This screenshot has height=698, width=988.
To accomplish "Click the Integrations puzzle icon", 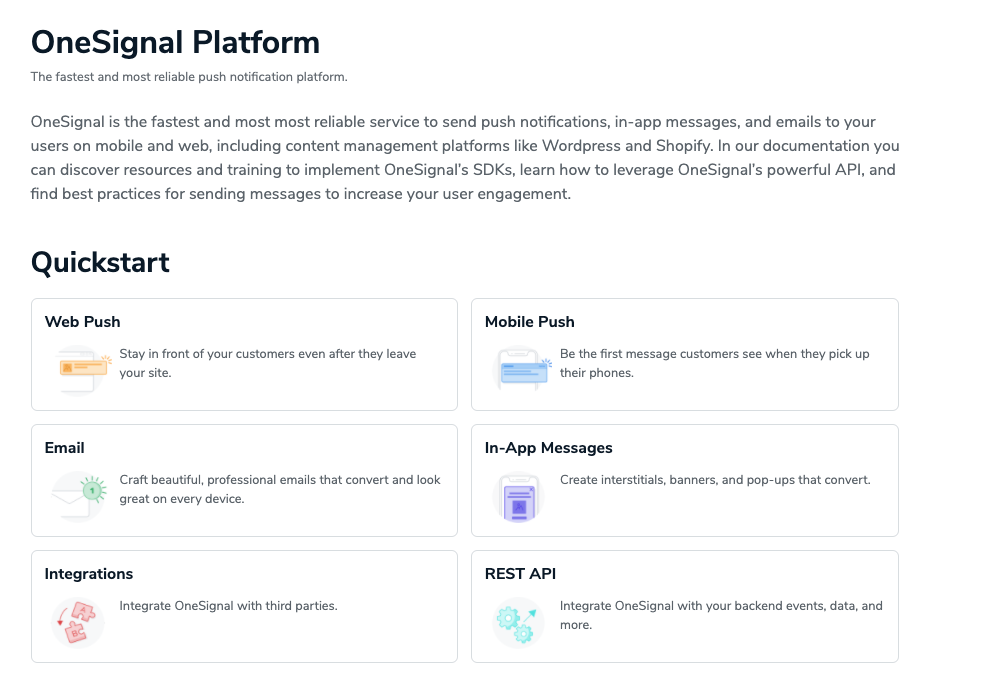I will click(x=80, y=621).
